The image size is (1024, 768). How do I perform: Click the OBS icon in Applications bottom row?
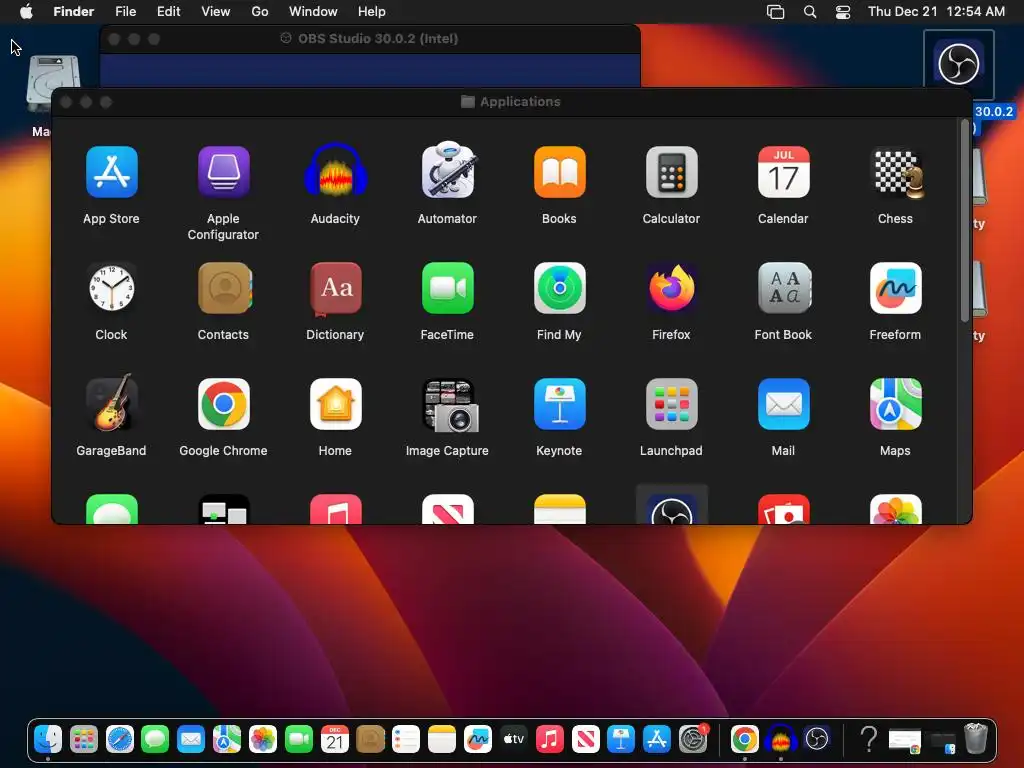pyautogui.click(x=671, y=508)
